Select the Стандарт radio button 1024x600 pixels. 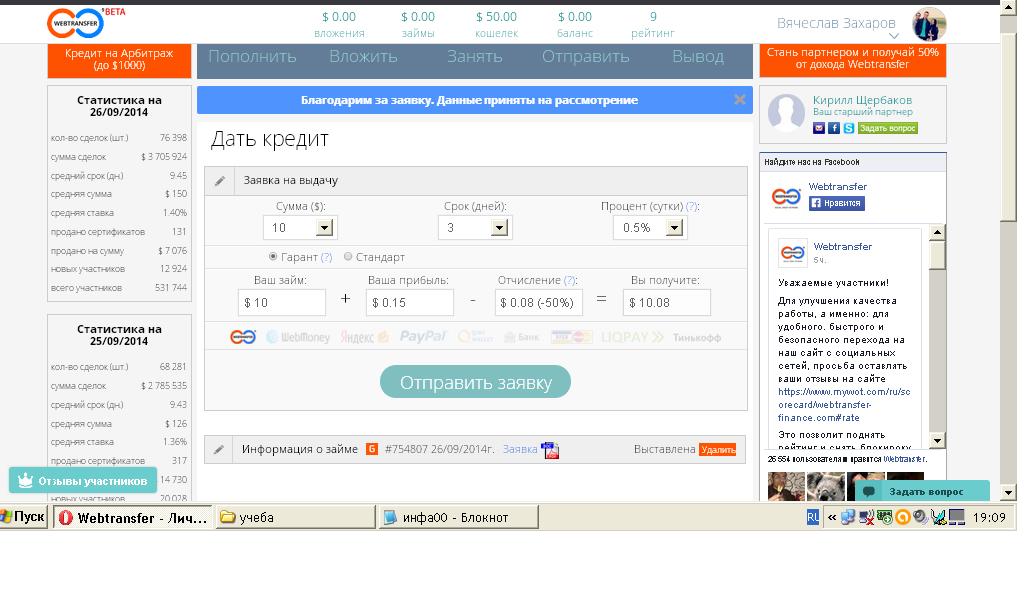tap(348, 257)
